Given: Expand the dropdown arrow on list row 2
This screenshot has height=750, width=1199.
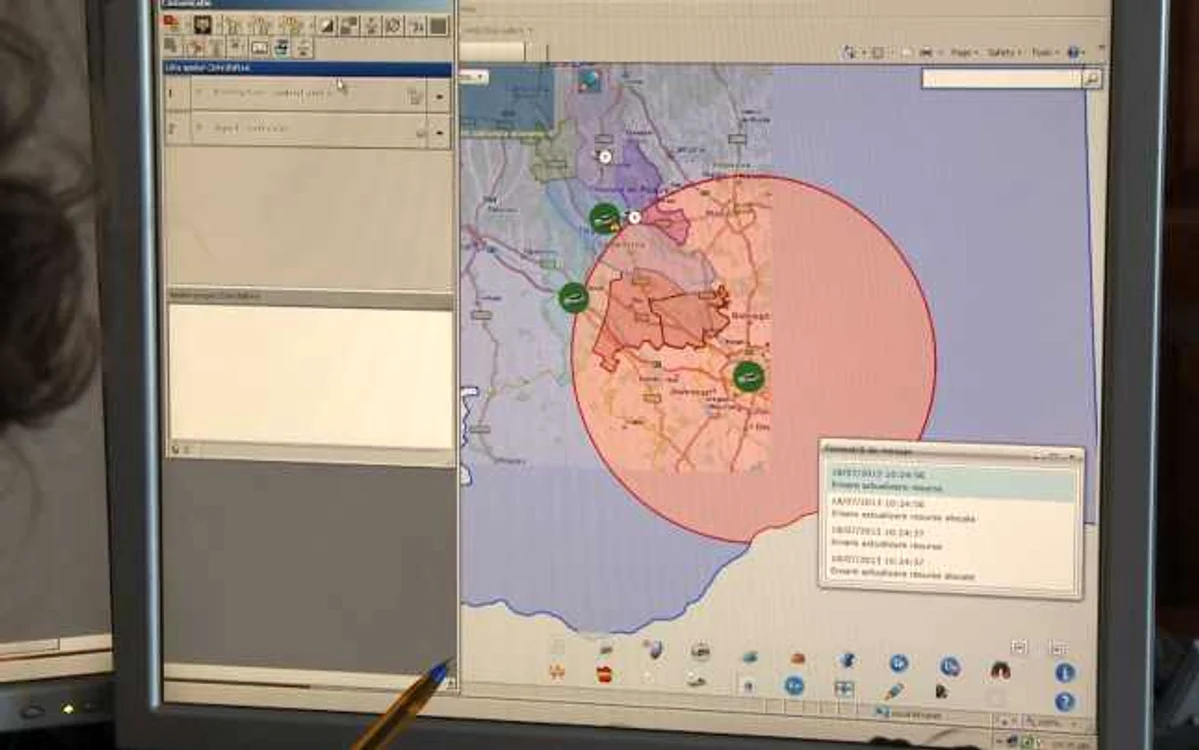Looking at the screenshot, I should pos(440,132).
